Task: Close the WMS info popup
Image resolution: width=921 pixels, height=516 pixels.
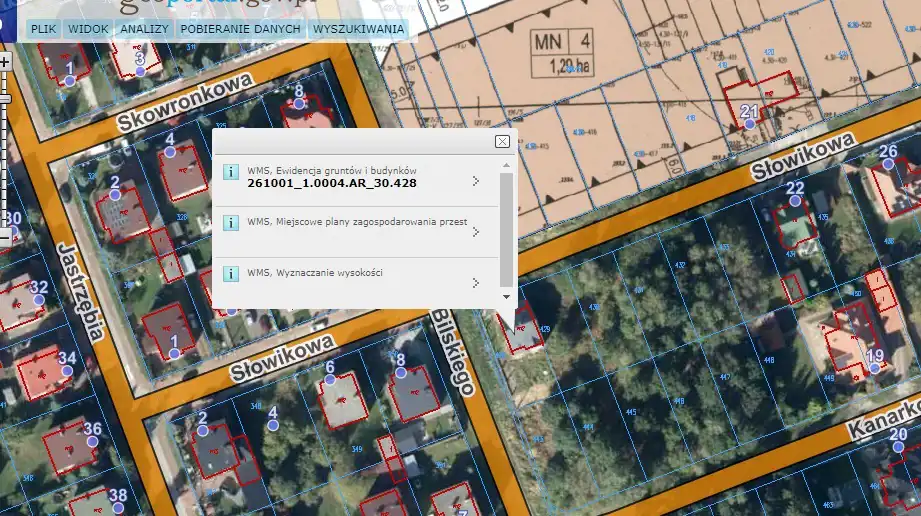Action: [x=502, y=142]
